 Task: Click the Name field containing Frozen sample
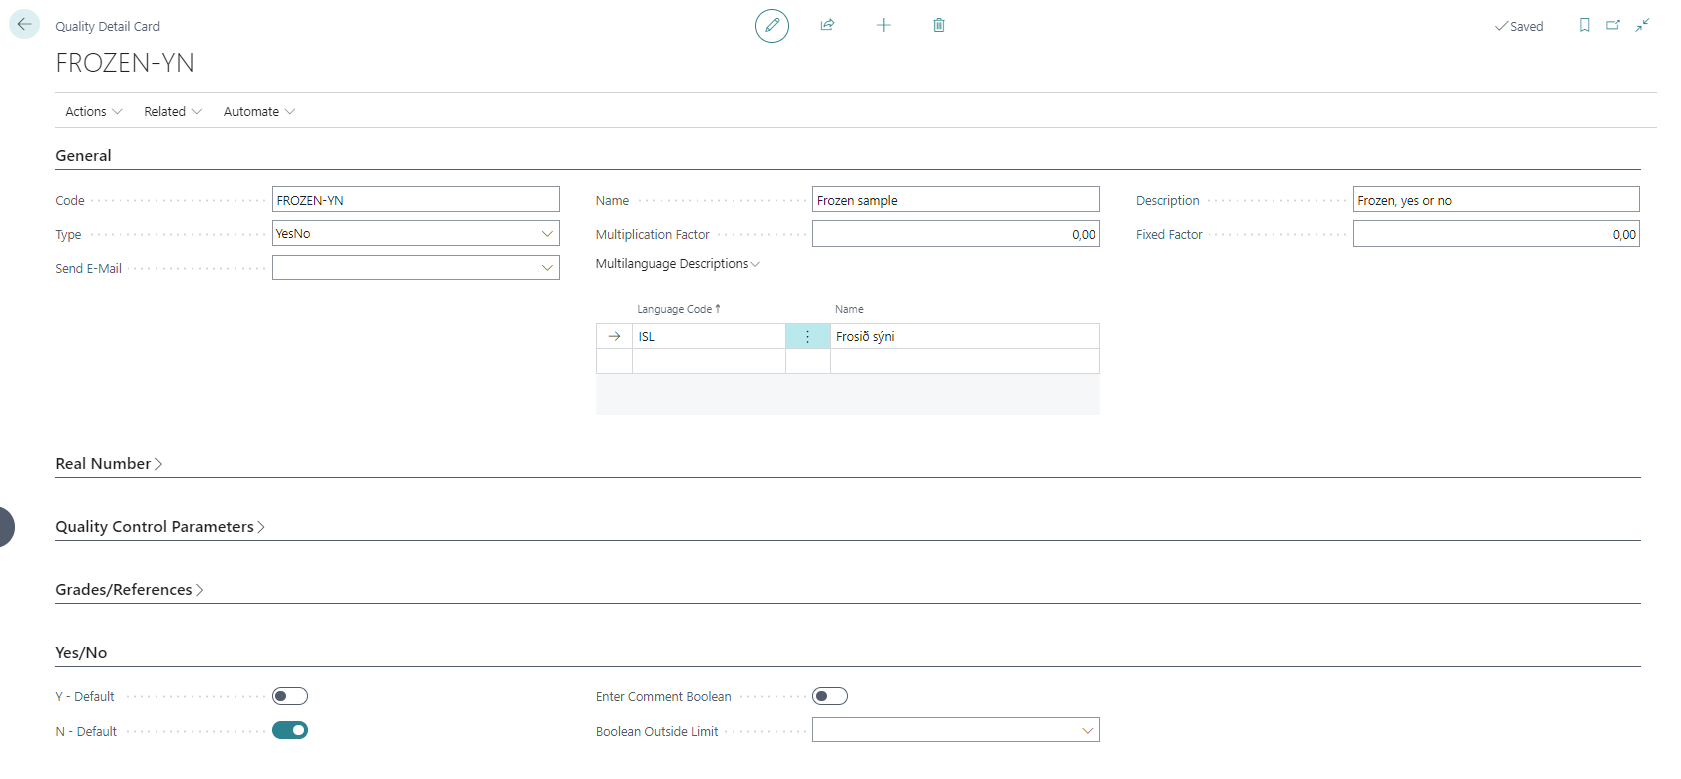955,200
